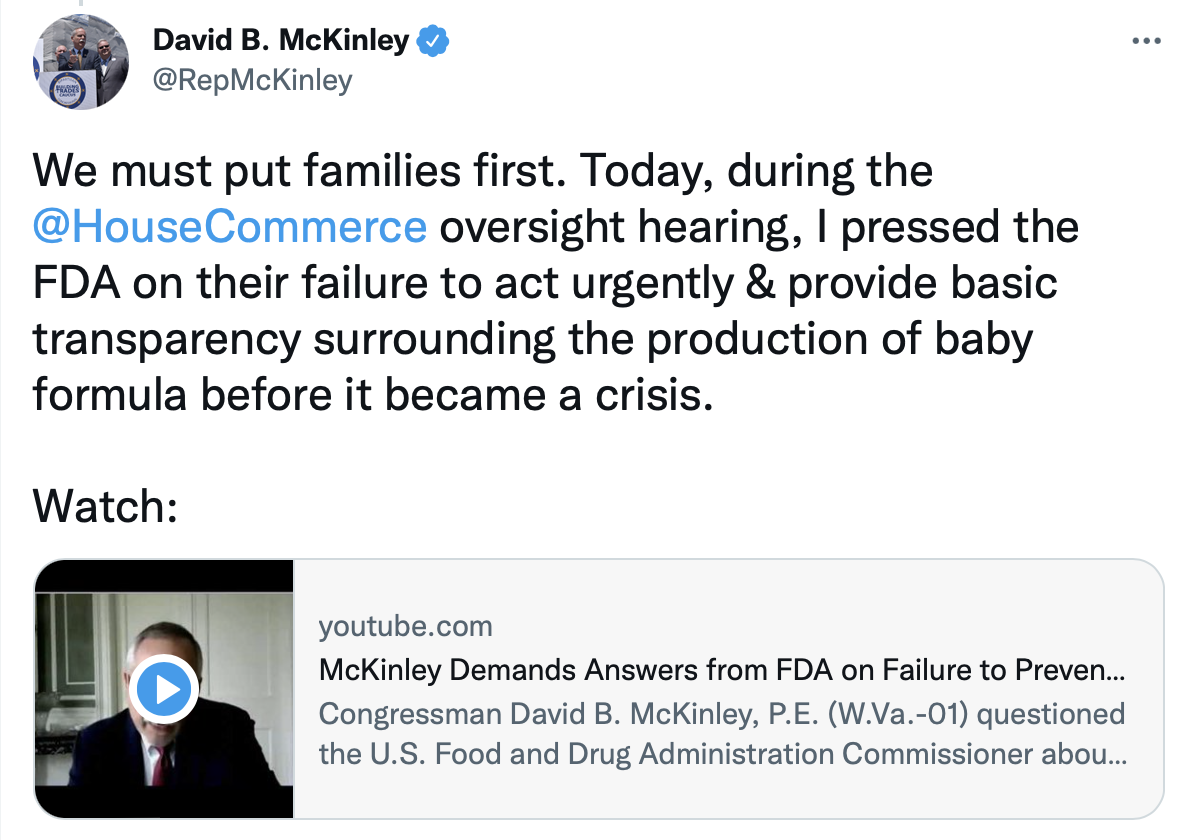Click the line starting "FDA on their failure"
1194x840 pixels.
pos(545,283)
